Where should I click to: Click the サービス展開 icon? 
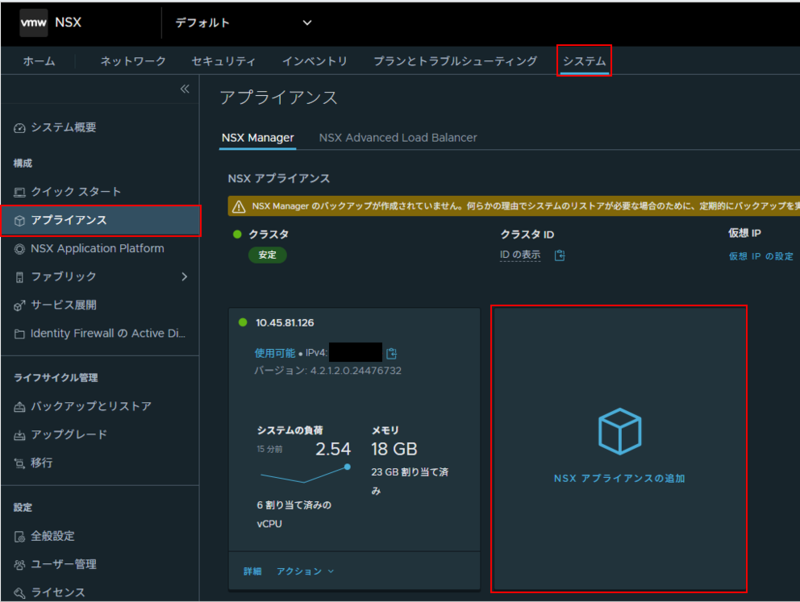tap(19, 306)
